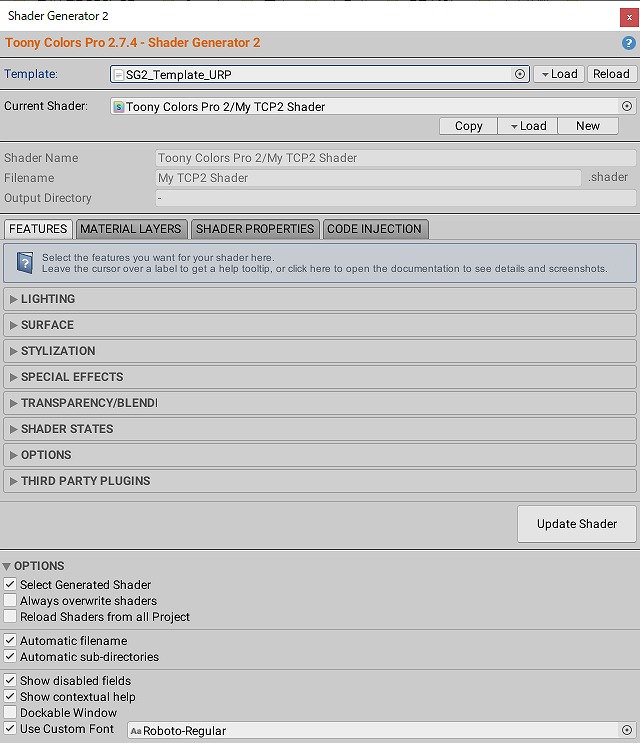This screenshot has height=743, width=640.
Task: Expand the TRANSPARENCY/BLENDING section
Action: 320,403
